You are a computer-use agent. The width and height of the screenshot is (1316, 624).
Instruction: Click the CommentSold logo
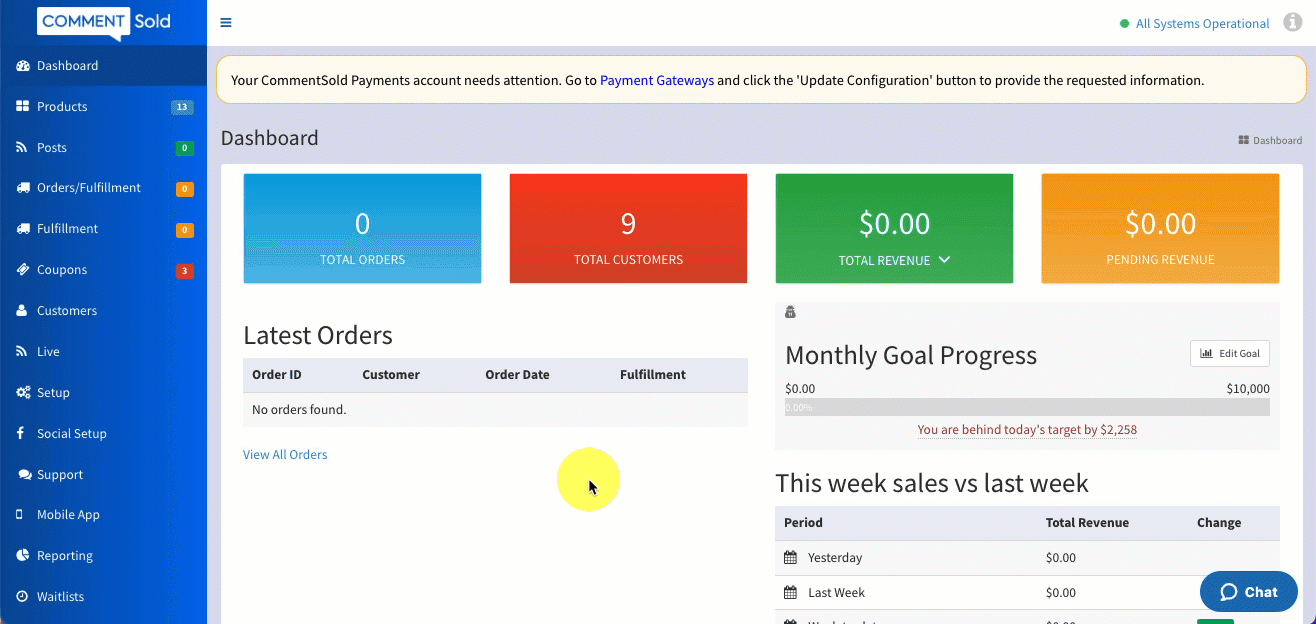[x=103, y=22]
